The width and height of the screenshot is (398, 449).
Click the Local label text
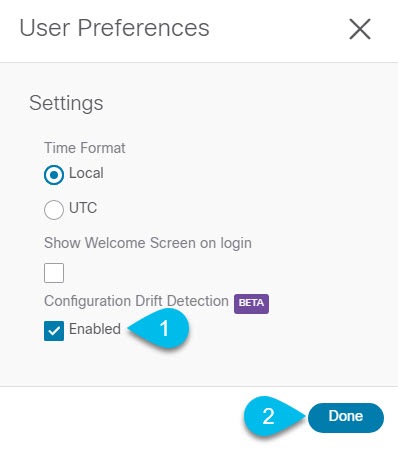pos(86,173)
